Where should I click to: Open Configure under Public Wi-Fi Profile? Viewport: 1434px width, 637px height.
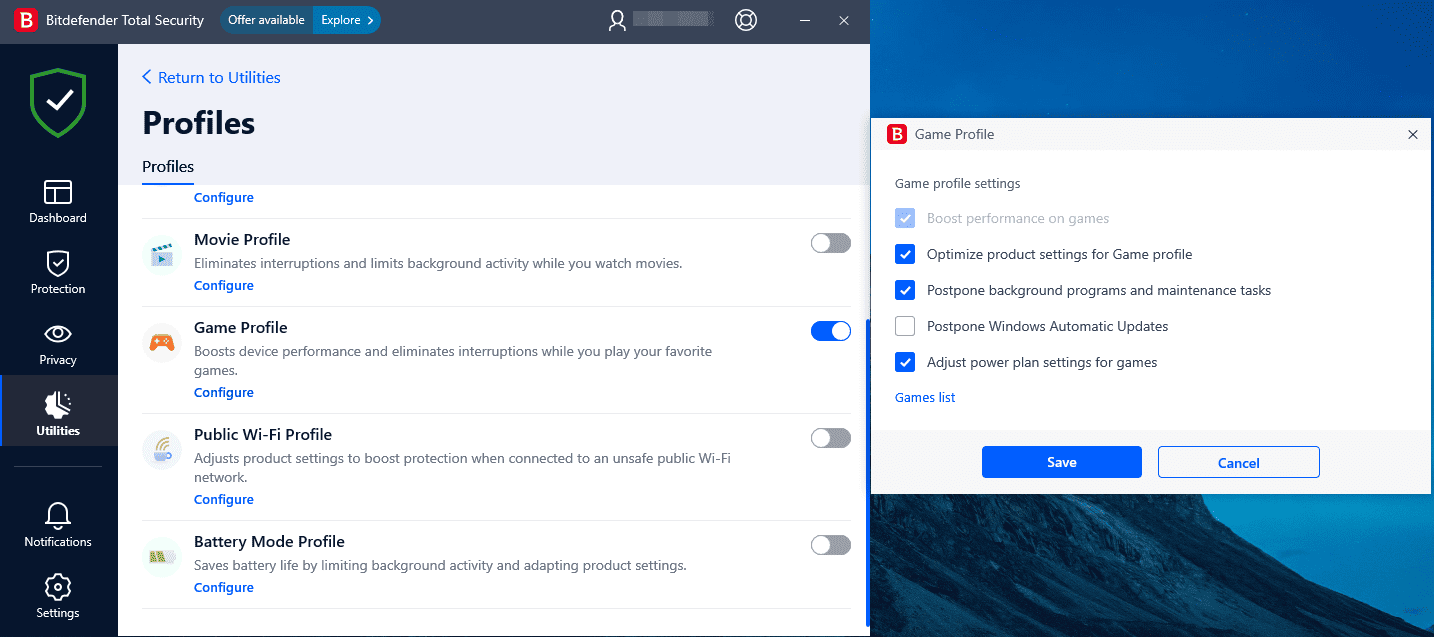224,500
